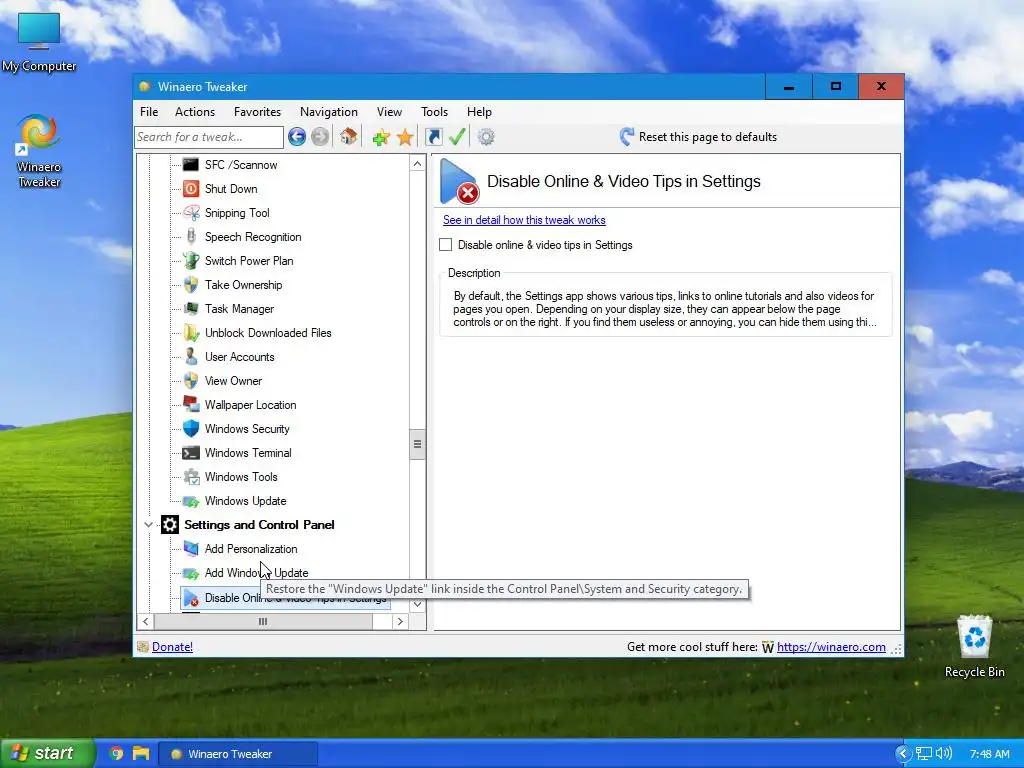Open the https://winaero.com link
This screenshot has height=768, width=1024.
(831, 647)
